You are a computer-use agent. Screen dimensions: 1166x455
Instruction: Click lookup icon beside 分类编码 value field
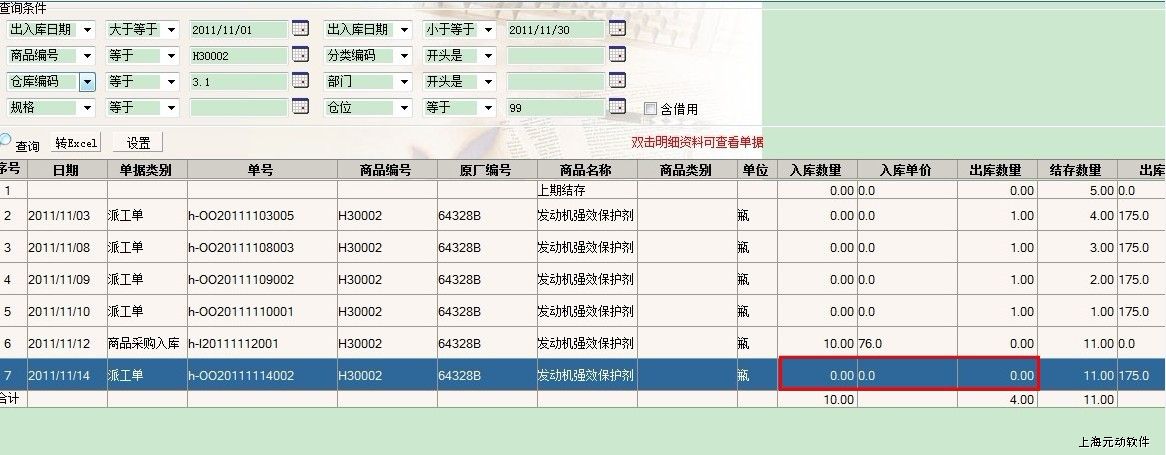tap(617, 56)
